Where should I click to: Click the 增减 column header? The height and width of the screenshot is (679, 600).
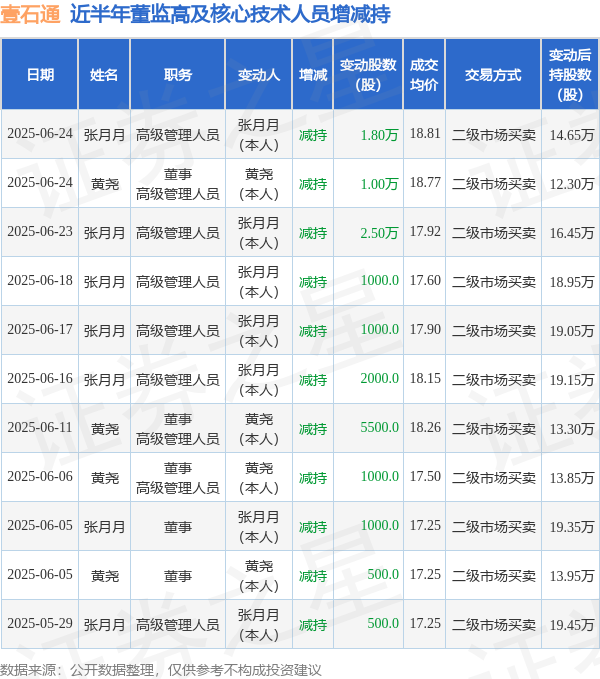pos(313,74)
